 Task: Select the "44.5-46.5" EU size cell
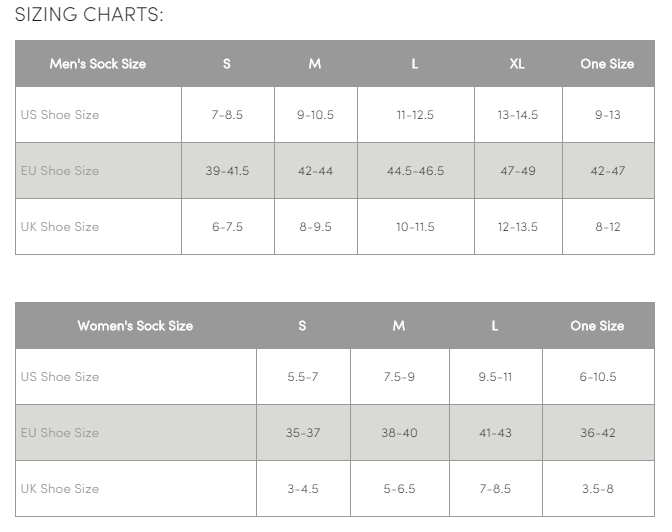point(415,171)
